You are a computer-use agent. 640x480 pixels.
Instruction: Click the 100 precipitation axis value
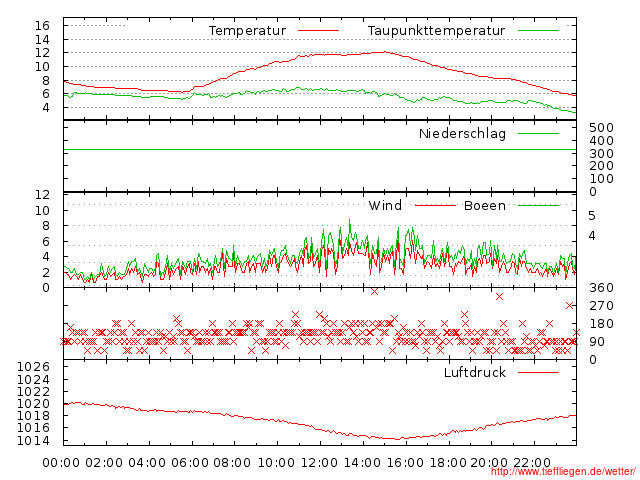601,179
